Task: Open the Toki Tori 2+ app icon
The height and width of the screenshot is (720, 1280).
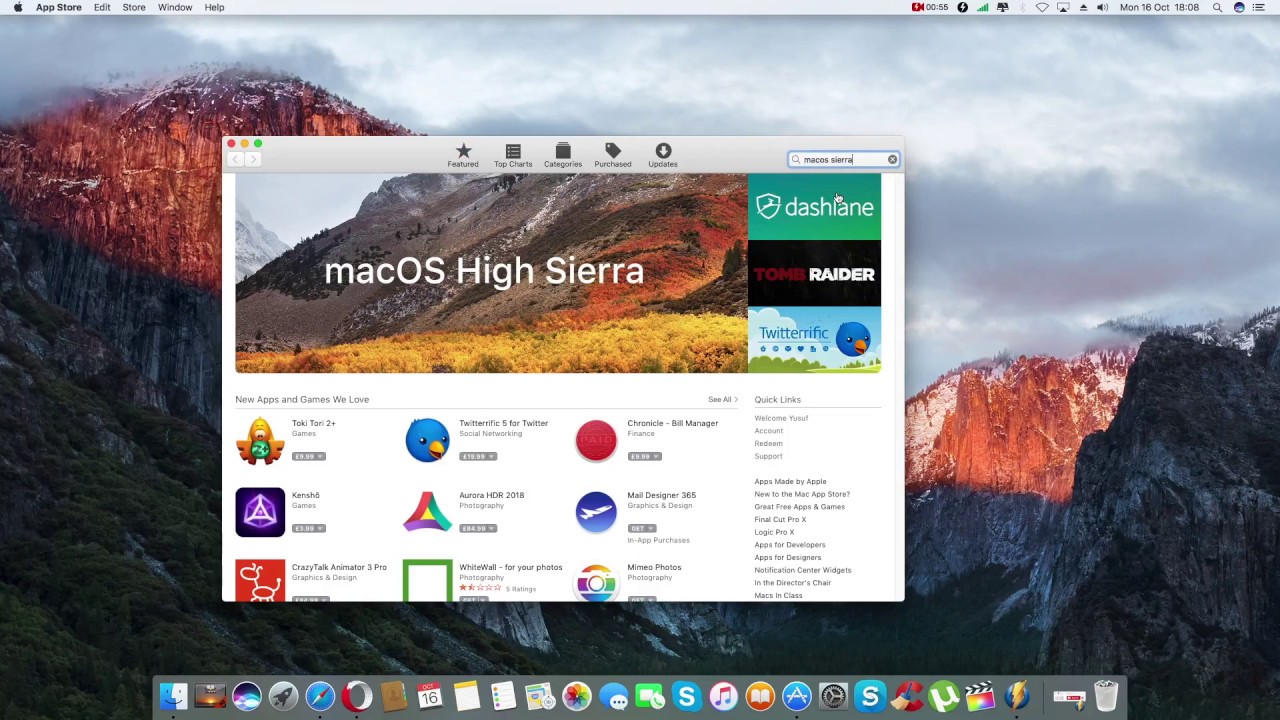Action: coord(260,440)
